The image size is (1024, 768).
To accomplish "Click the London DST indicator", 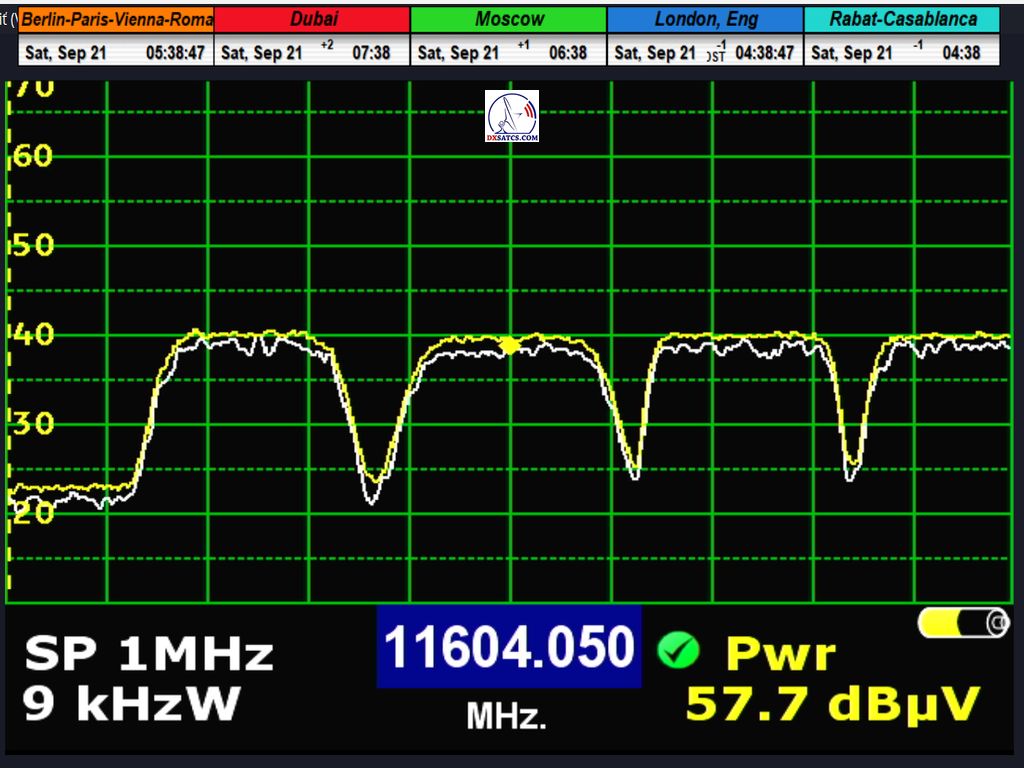I will pos(716,55).
